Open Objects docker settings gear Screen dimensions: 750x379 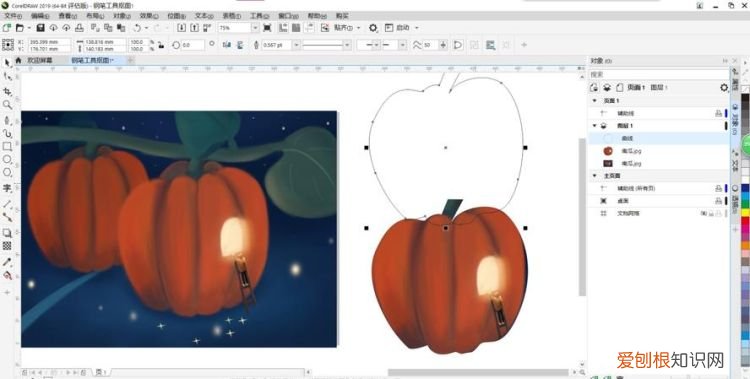click(724, 88)
